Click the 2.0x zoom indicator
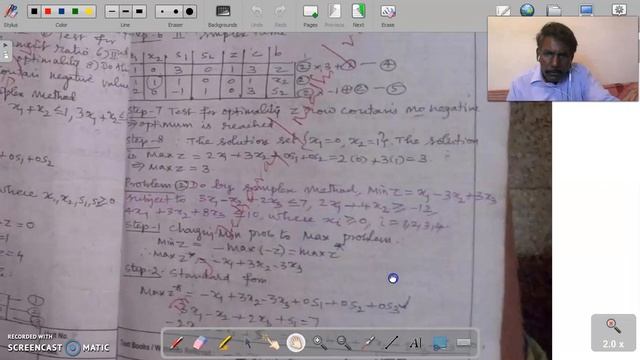The height and width of the screenshot is (360, 640). pyautogui.click(x=613, y=333)
